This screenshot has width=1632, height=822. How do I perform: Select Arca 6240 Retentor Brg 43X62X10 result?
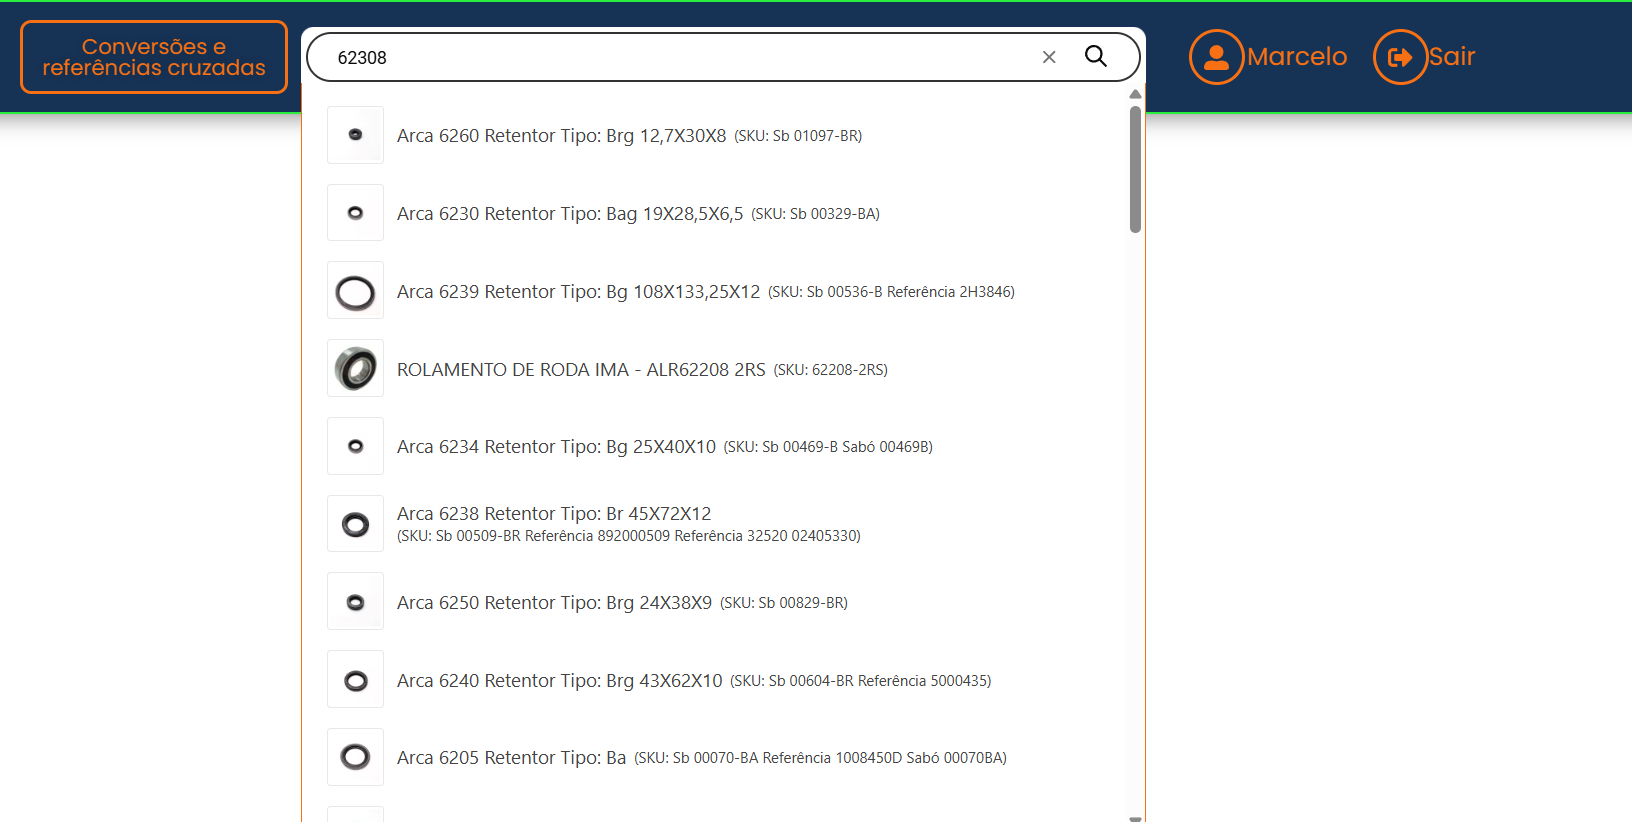click(559, 680)
